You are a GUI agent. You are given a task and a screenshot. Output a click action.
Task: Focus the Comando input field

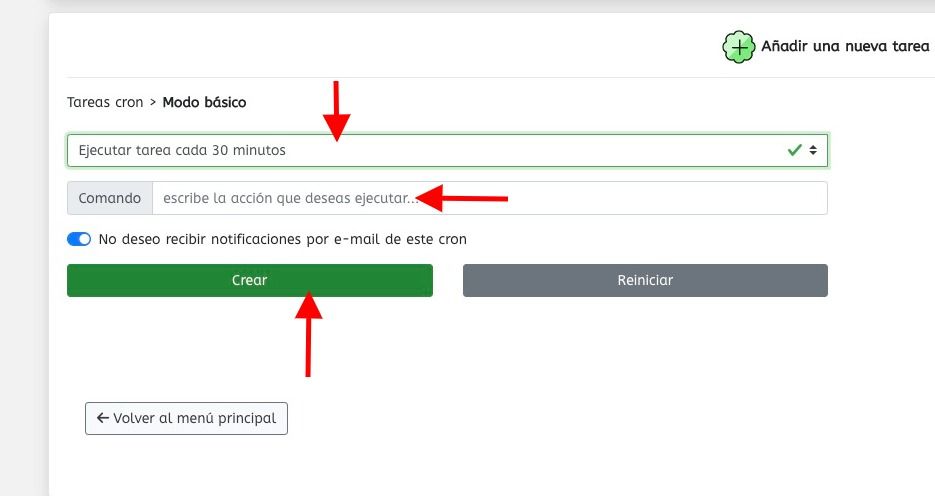coord(490,198)
